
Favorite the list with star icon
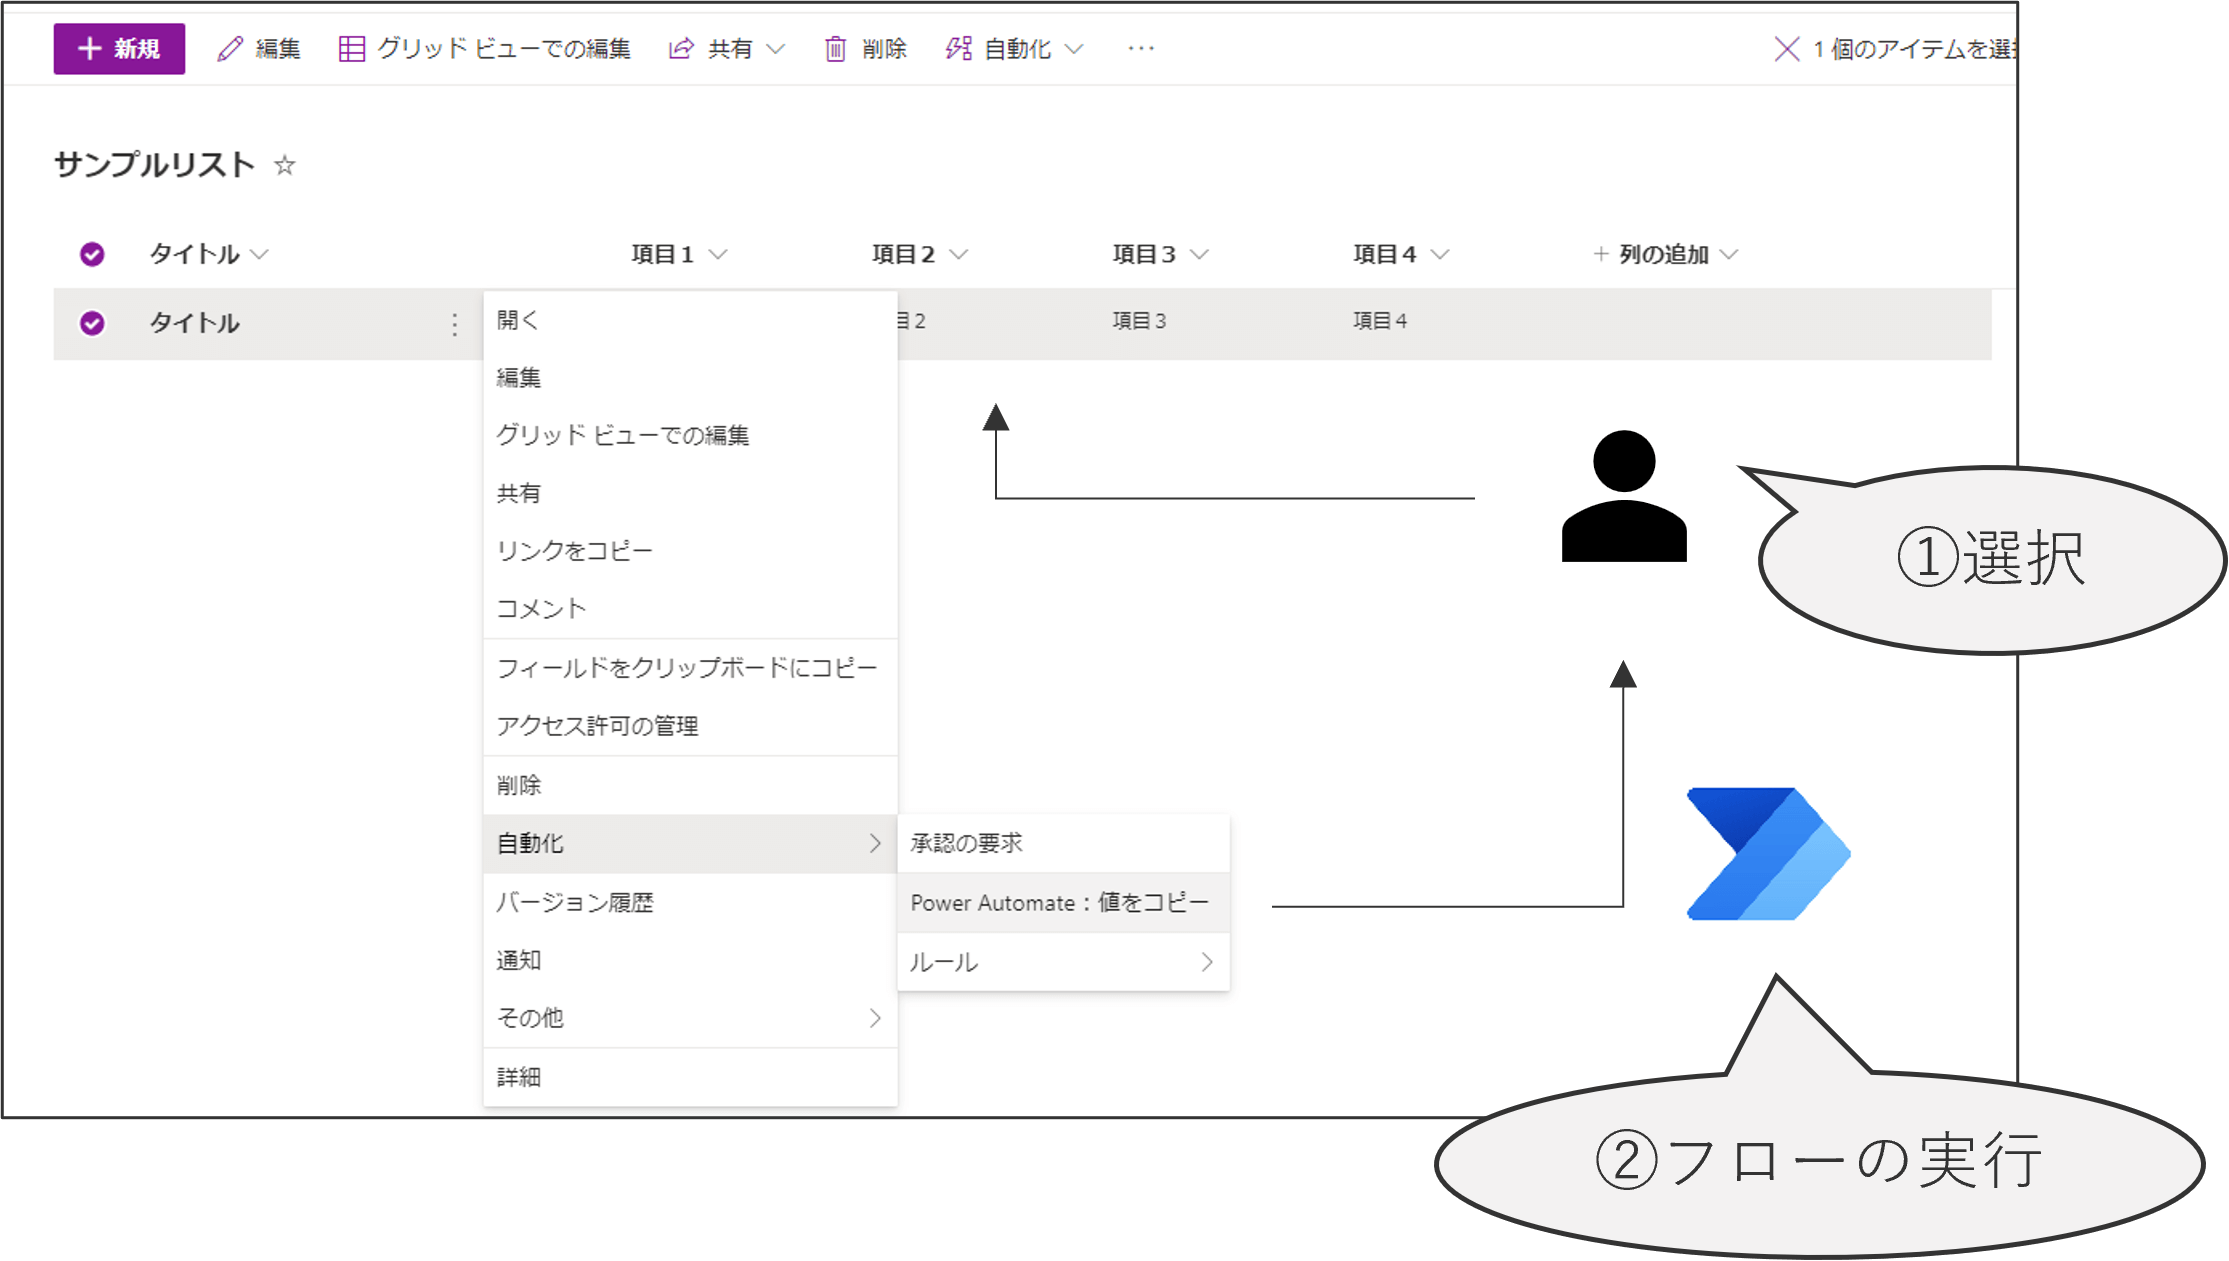coord(285,166)
